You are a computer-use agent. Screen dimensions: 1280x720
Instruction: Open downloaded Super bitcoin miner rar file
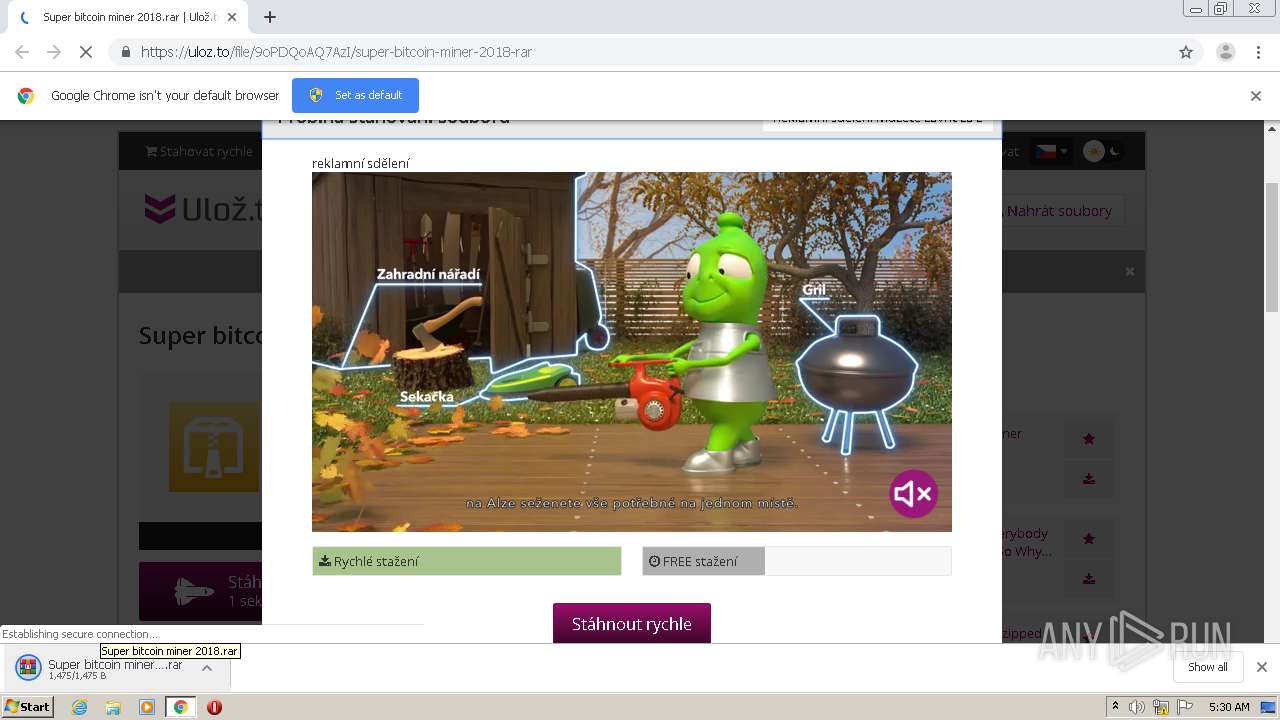click(115, 669)
